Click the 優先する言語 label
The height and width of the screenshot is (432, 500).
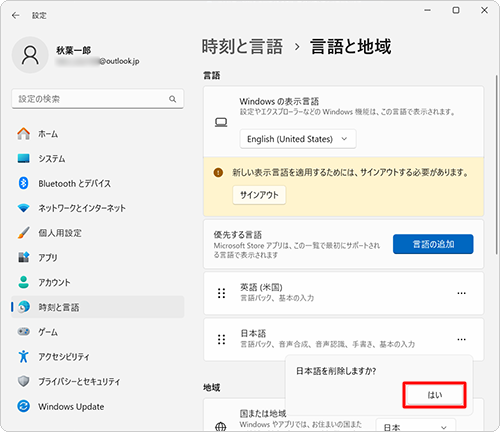238,235
